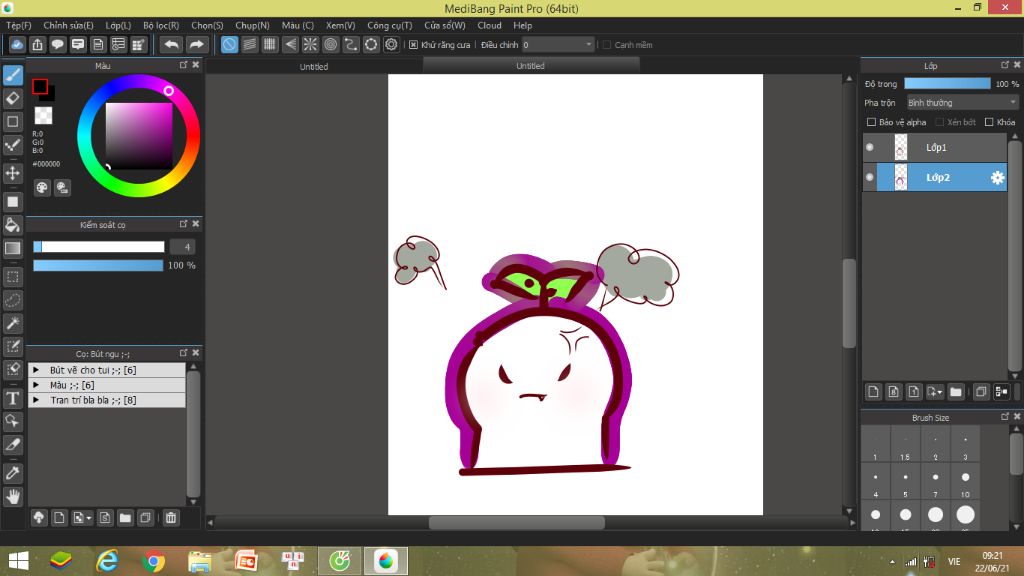Enable the grid (crisscross) snap guide
The height and width of the screenshot is (576, 1024).
click(x=270, y=44)
